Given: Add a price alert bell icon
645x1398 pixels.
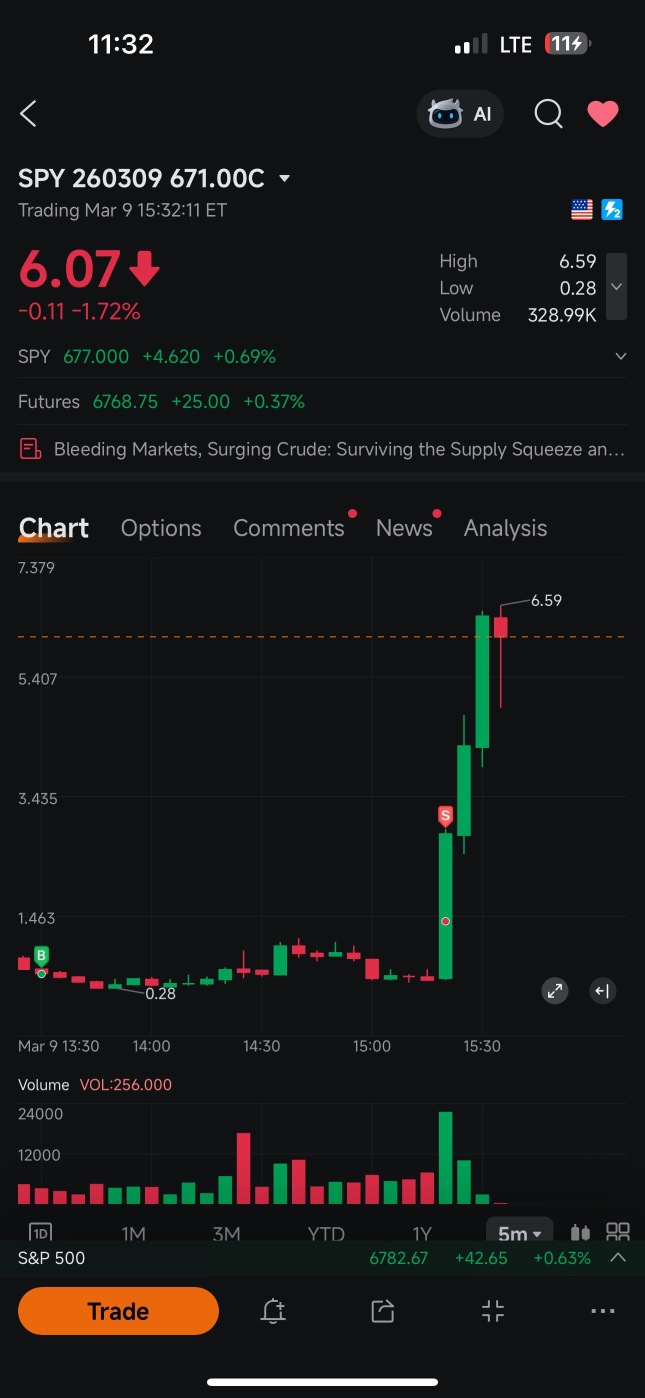Looking at the screenshot, I should click(273, 1311).
